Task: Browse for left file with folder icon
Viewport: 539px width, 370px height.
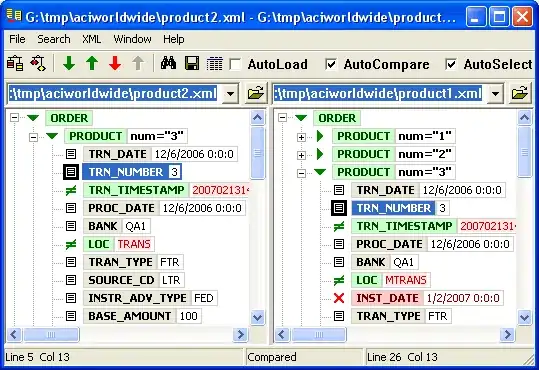Action: click(x=256, y=93)
